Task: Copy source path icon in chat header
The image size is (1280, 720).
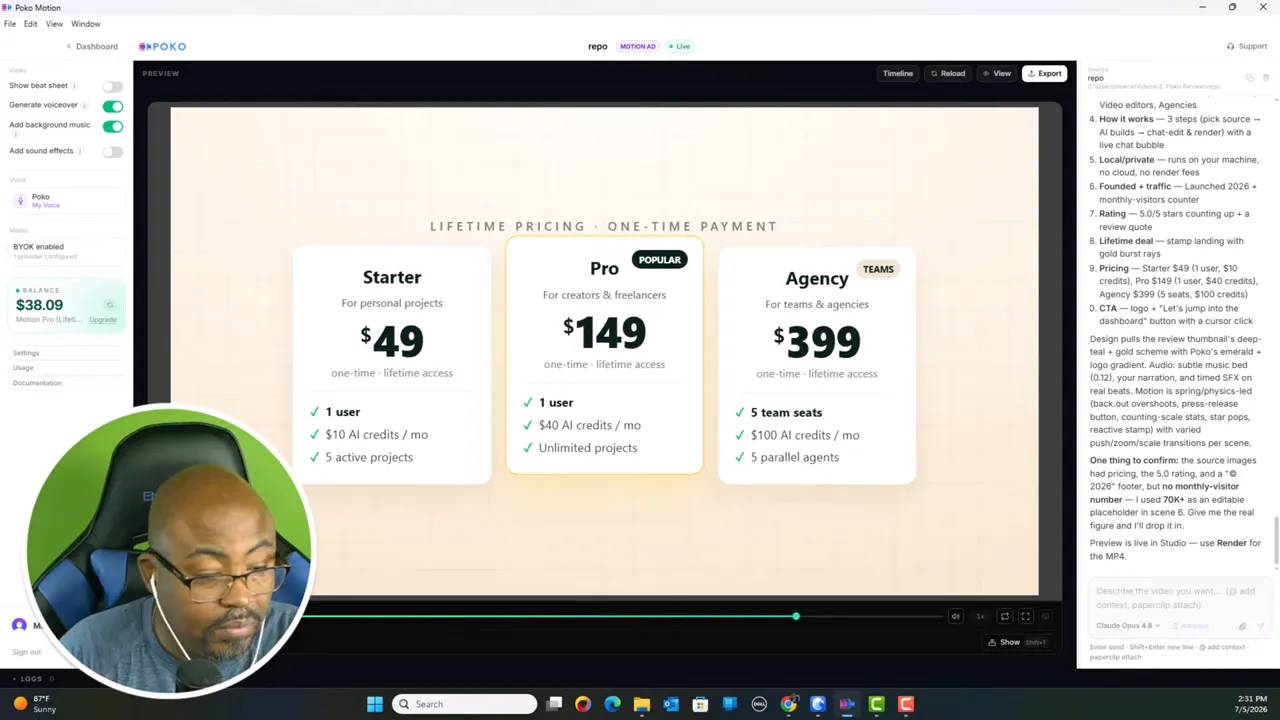Action: (x=1250, y=78)
